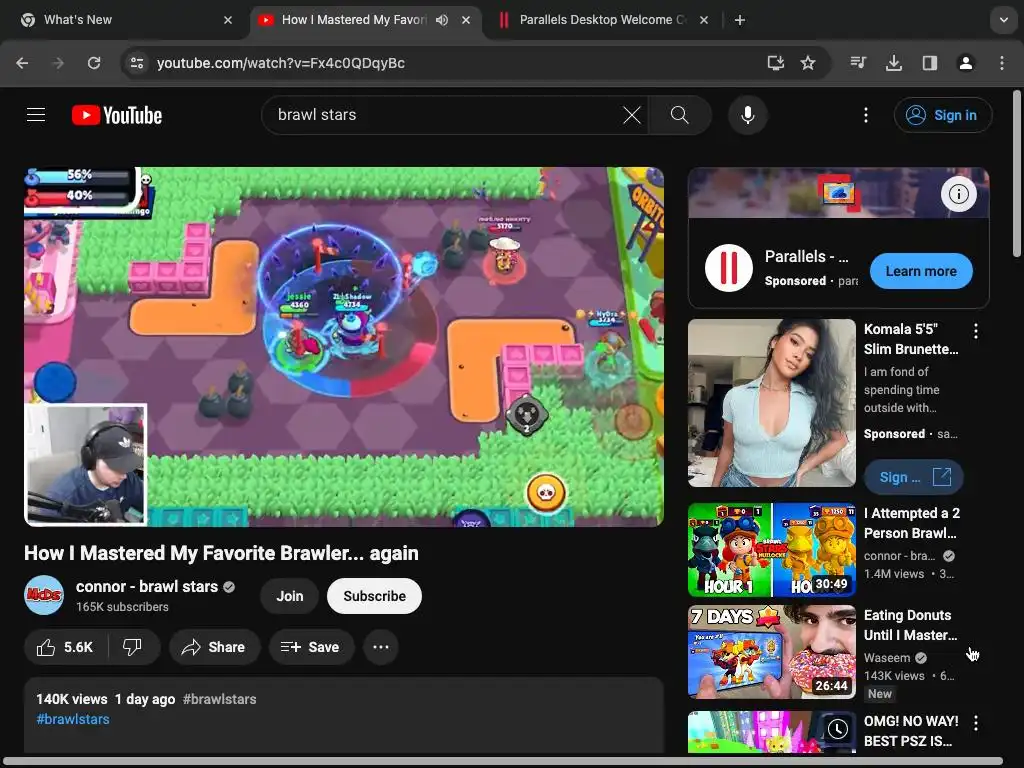Viewport: 1024px width, 768px height.
Task: Open I Attempted a 2 Person Brawl thumbnail
Action: coord(772,550)
